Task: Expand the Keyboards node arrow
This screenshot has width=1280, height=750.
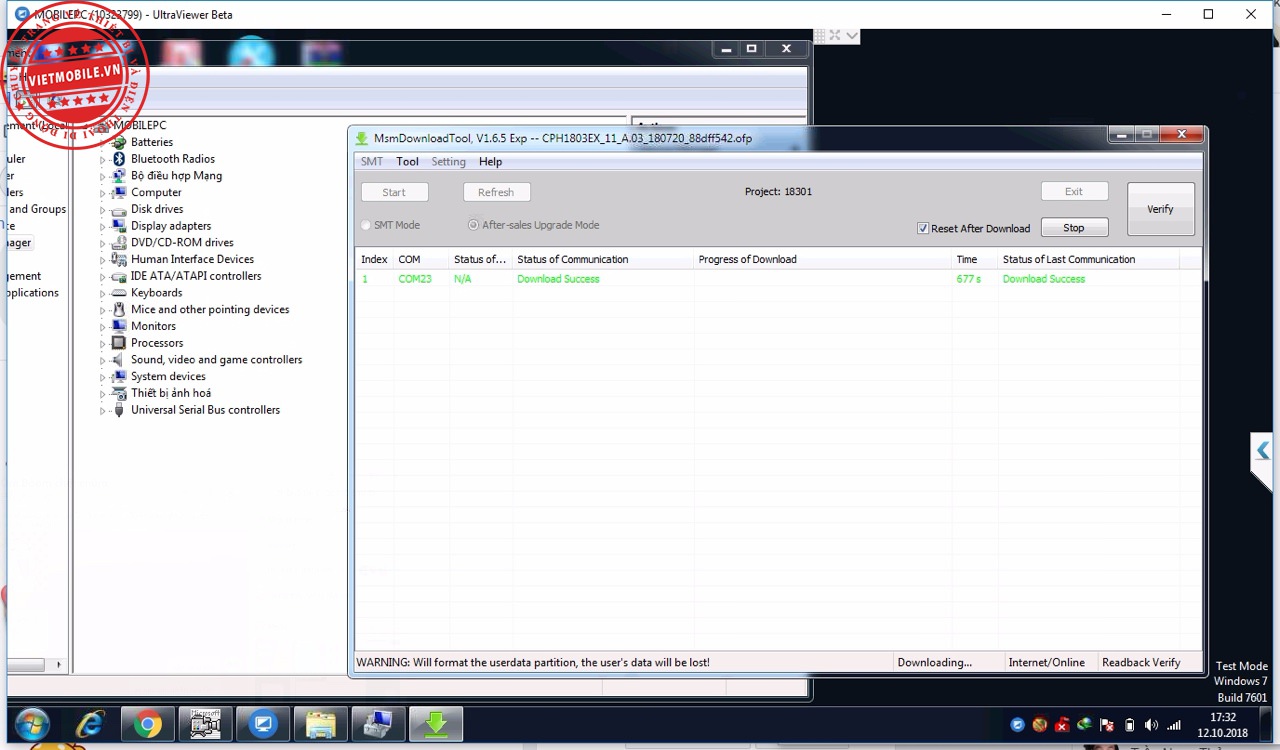Action: click(102, 293)
